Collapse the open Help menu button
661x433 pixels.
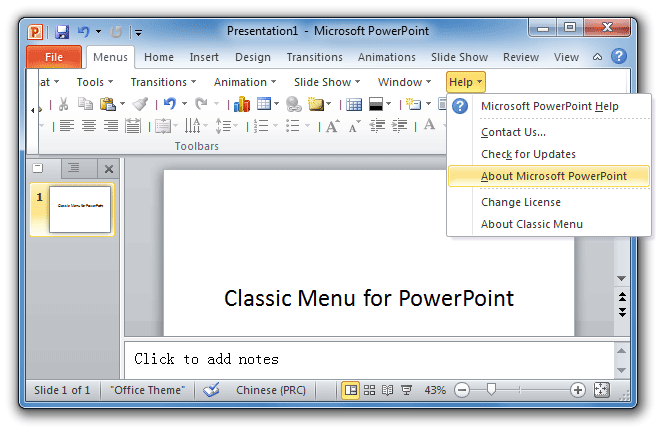465,82
